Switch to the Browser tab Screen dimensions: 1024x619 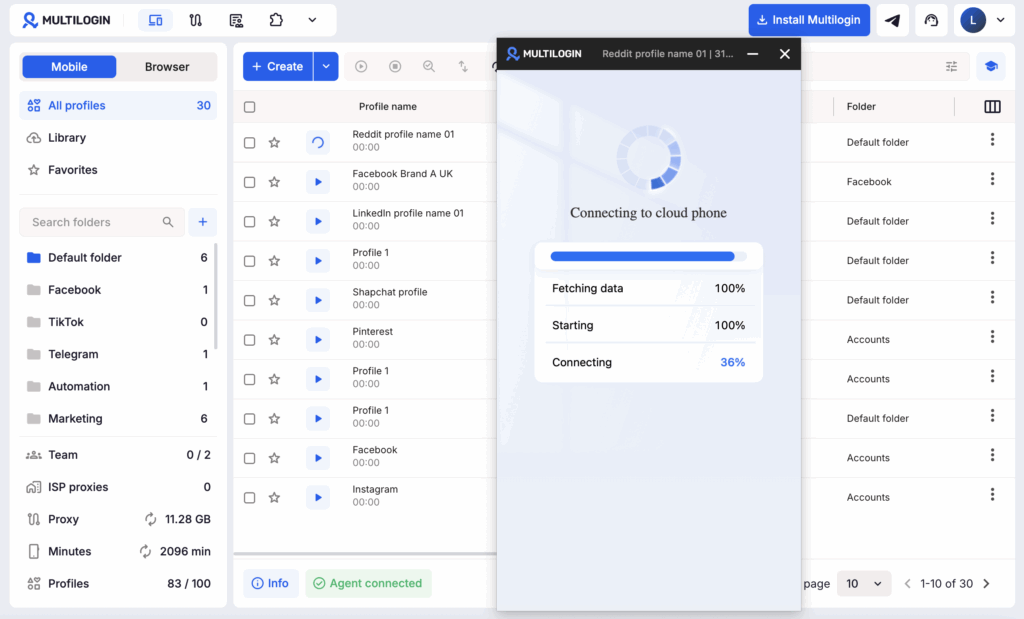click(167, 67)
